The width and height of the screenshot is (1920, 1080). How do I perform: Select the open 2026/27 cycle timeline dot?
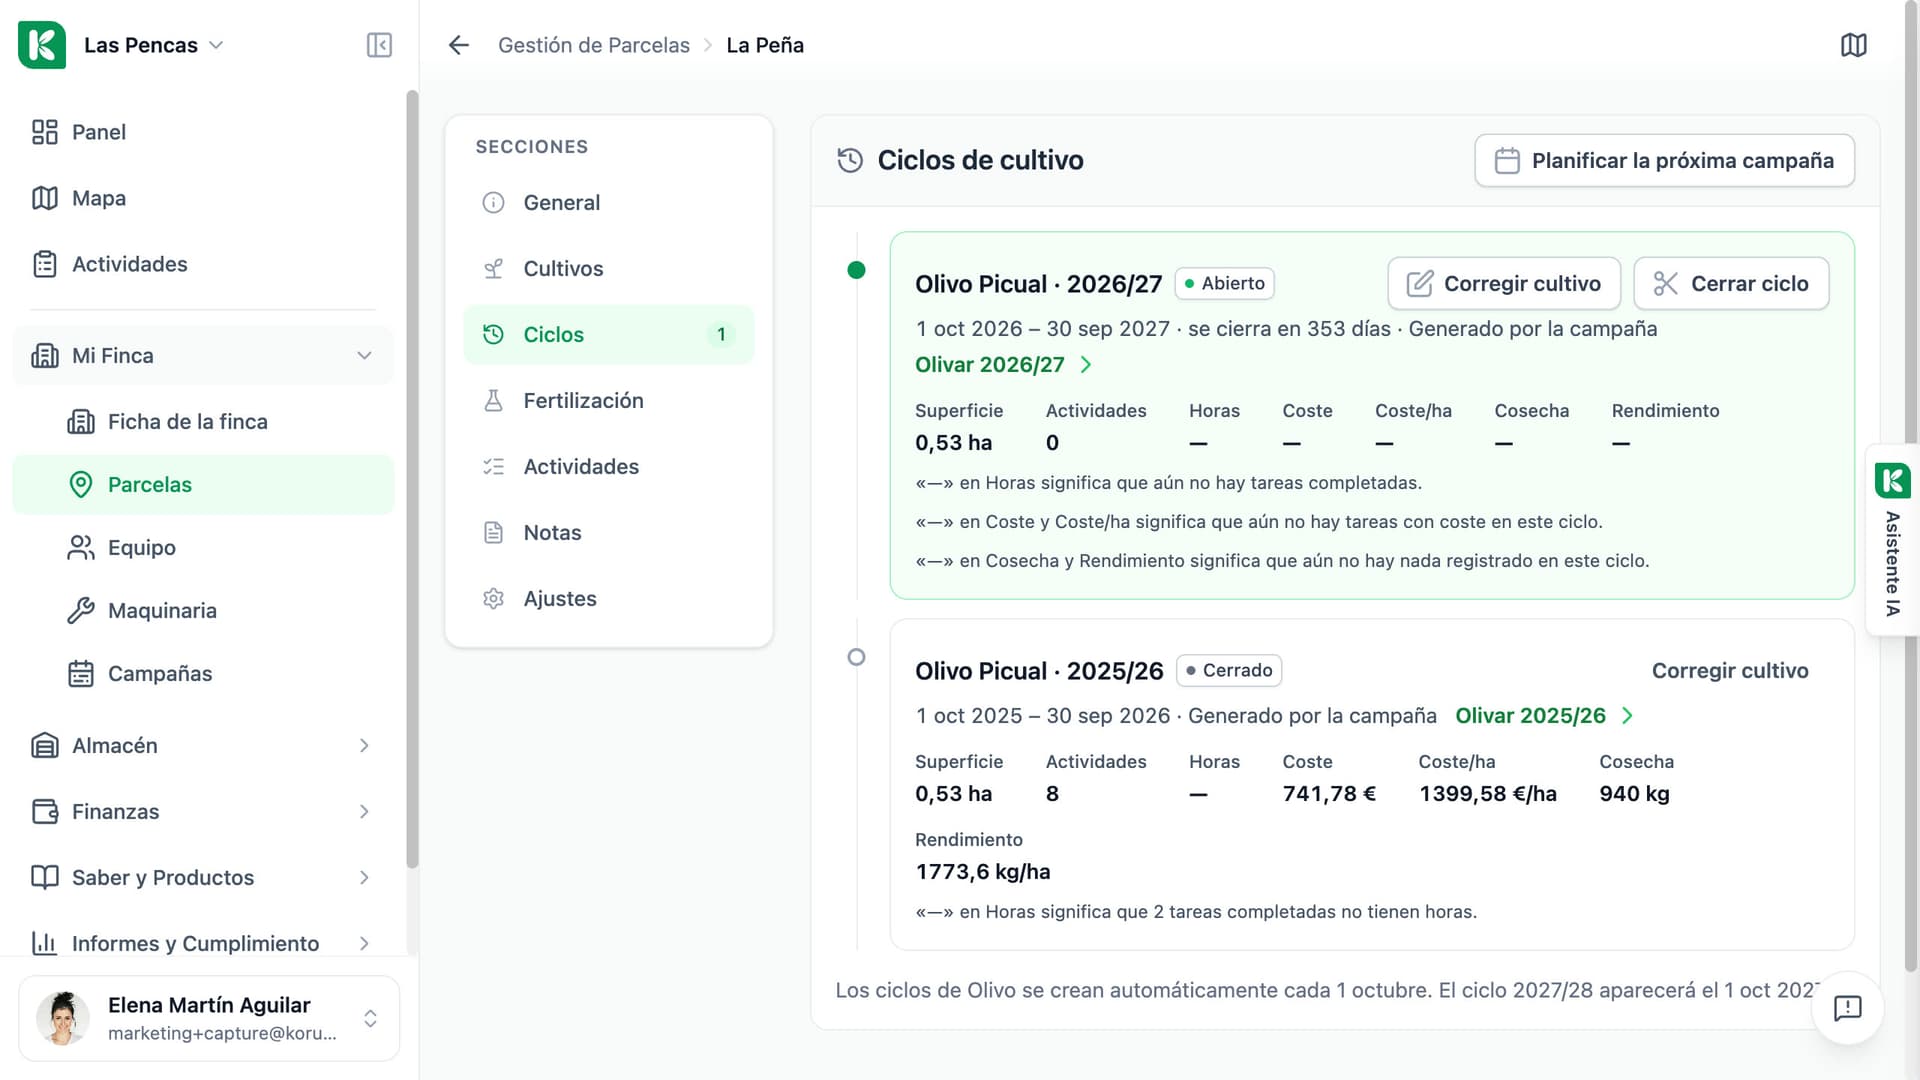(856, 270)
